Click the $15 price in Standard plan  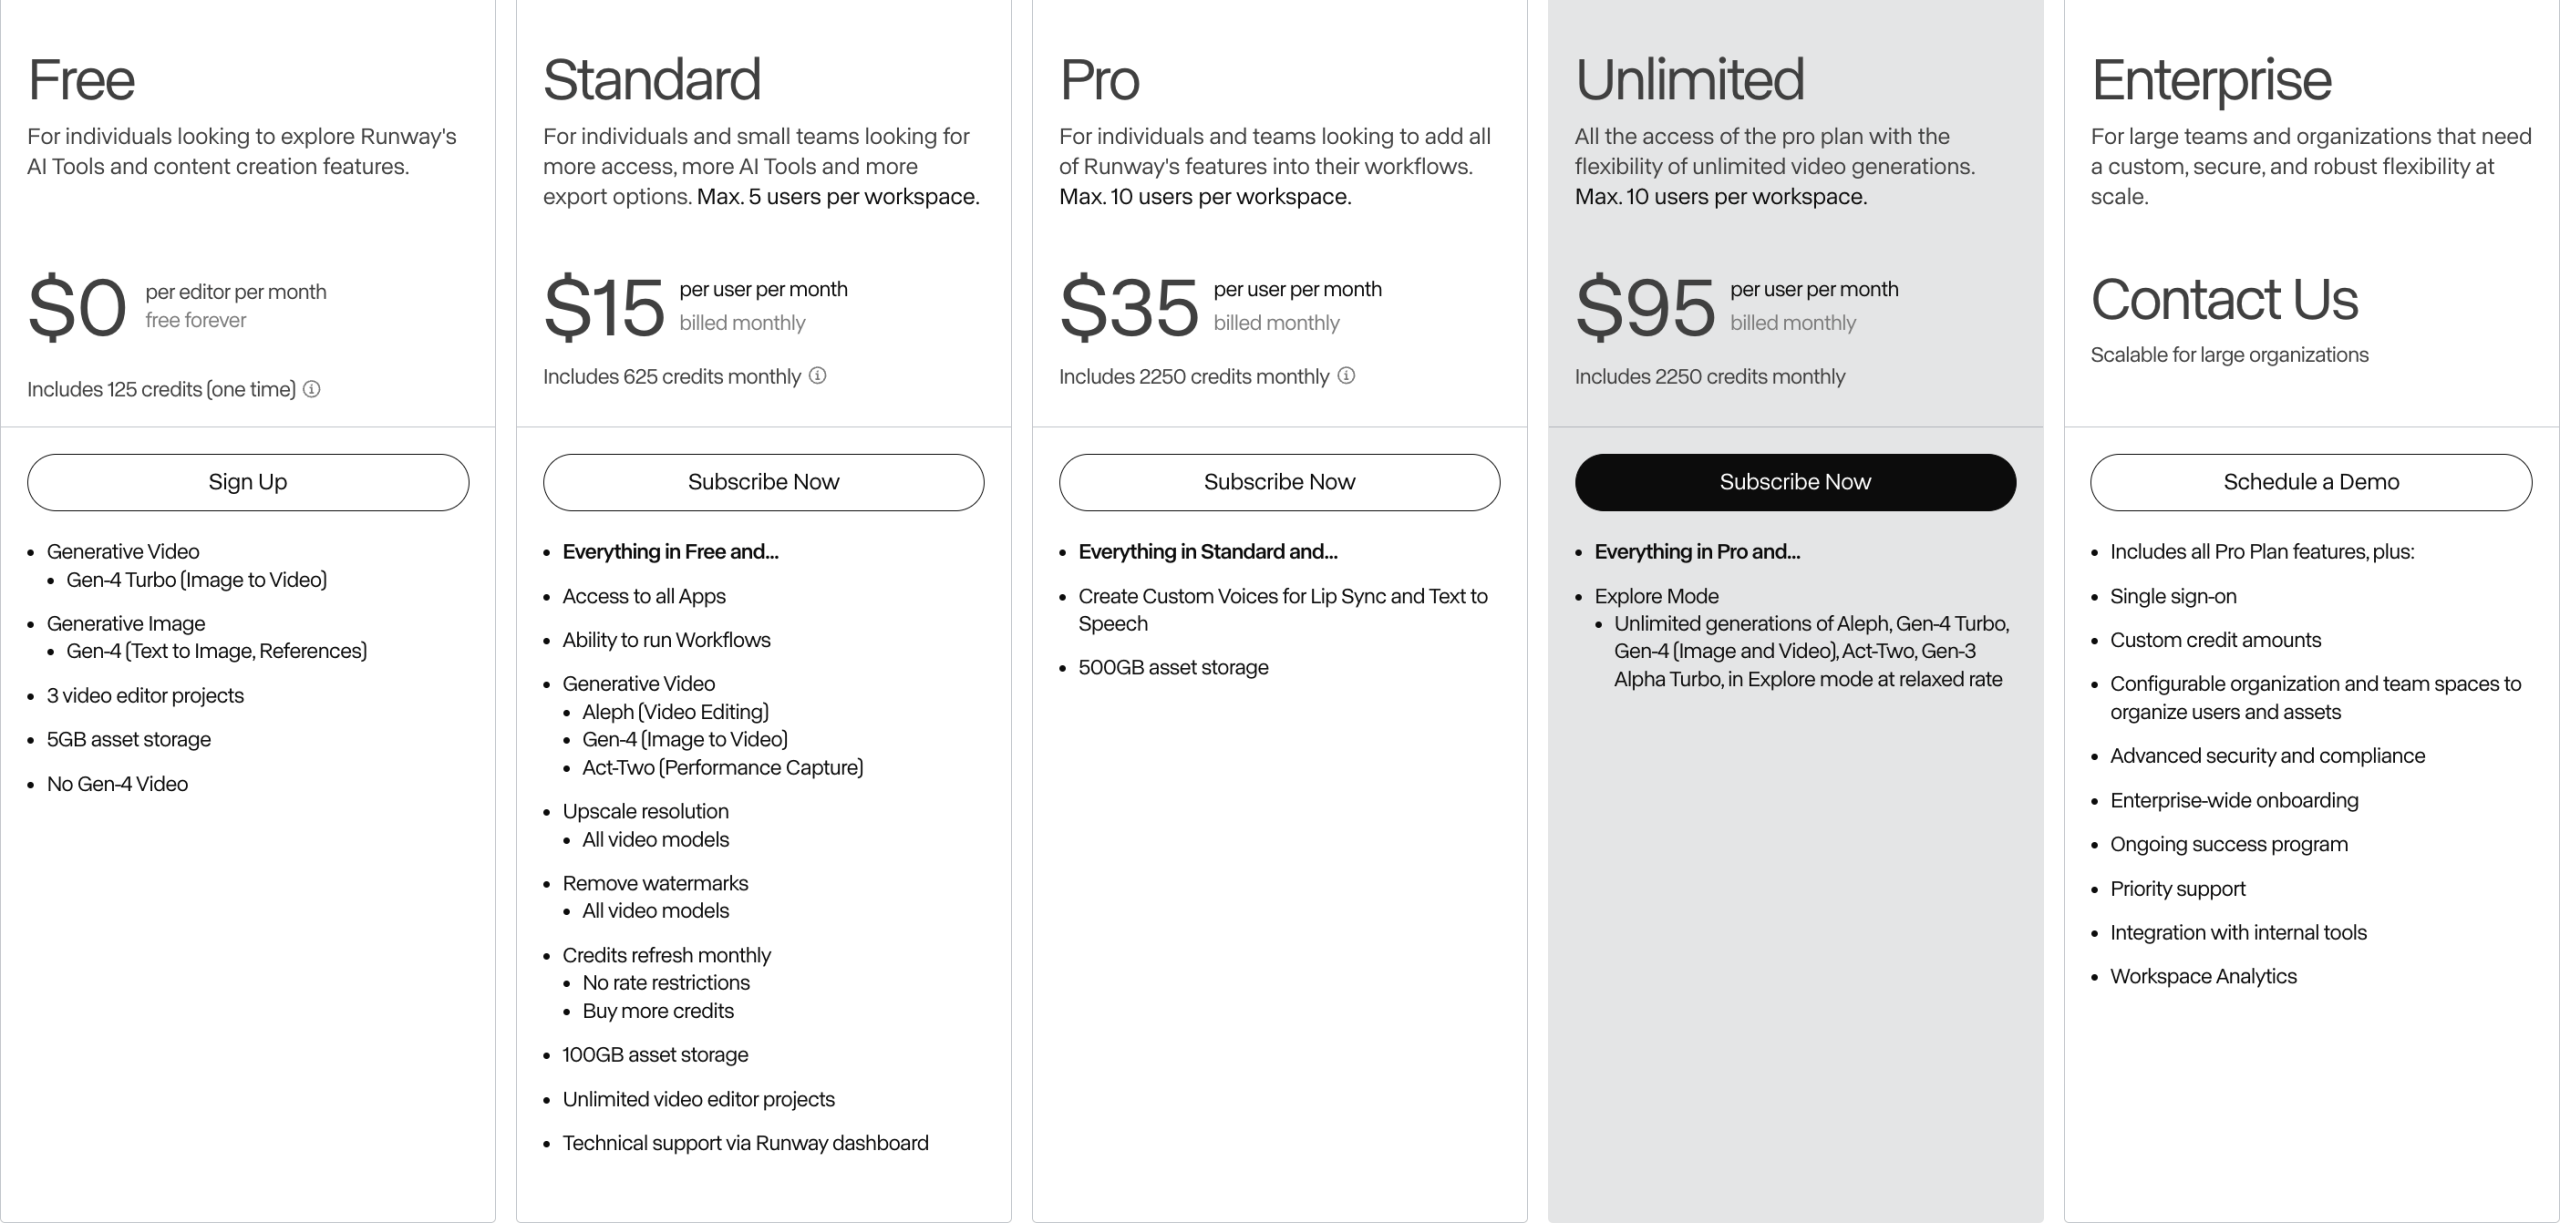[604, 307]
